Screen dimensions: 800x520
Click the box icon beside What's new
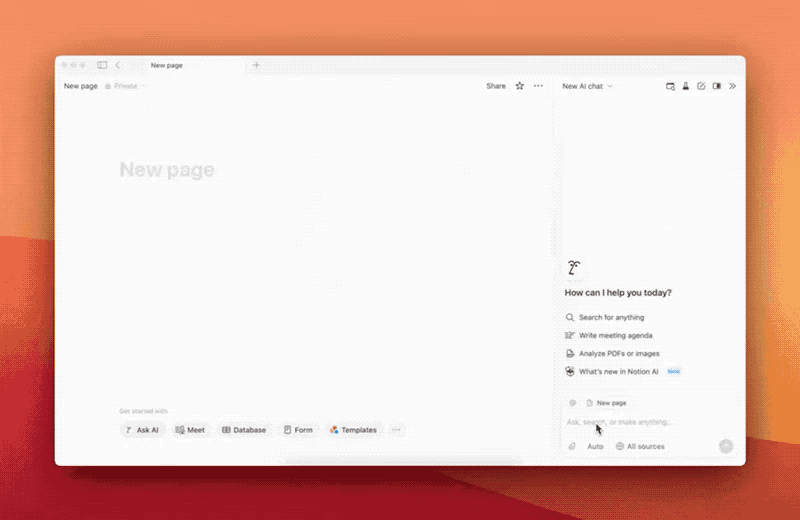pos(570,372)
